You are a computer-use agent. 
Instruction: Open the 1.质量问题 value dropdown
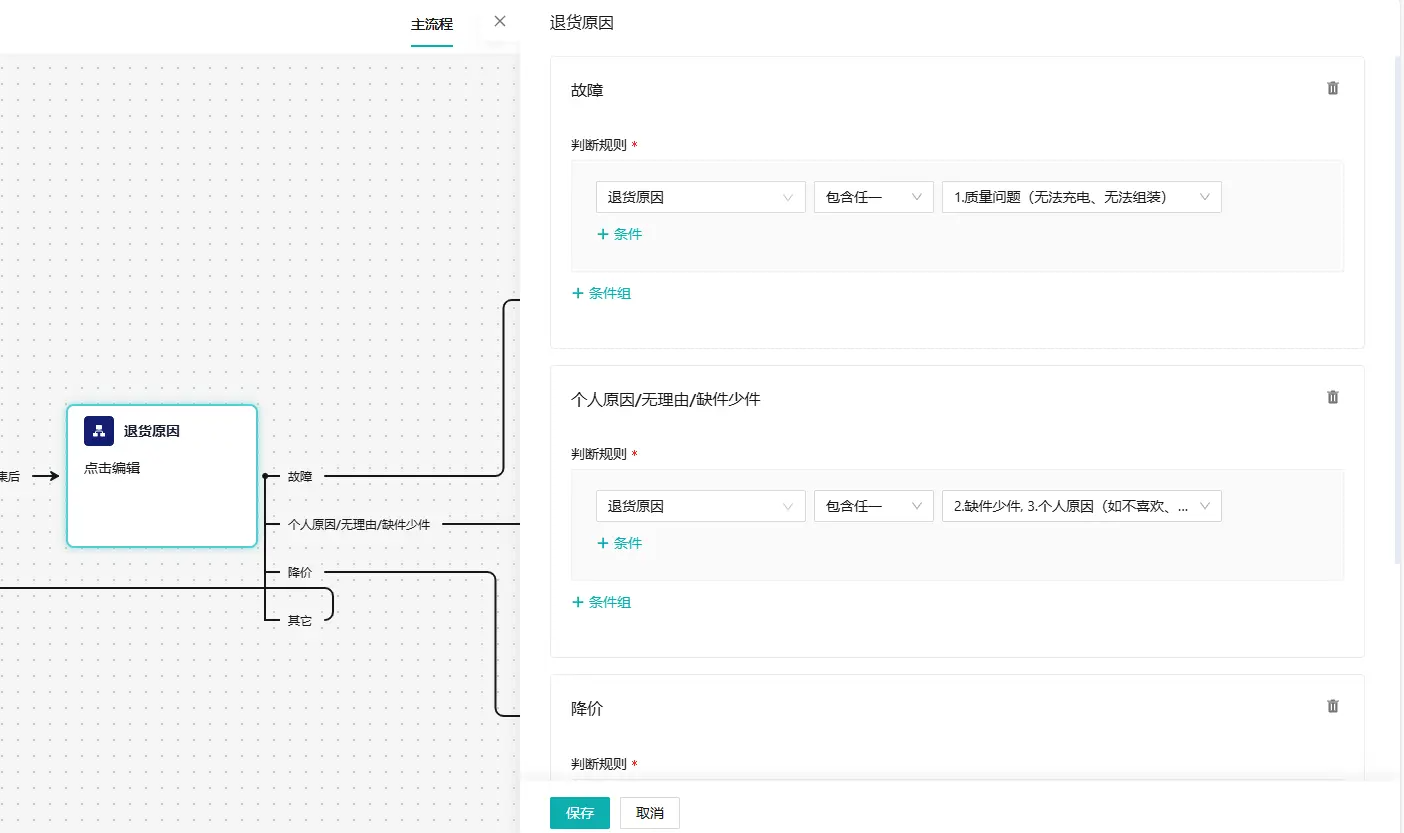coord(1082,197)
